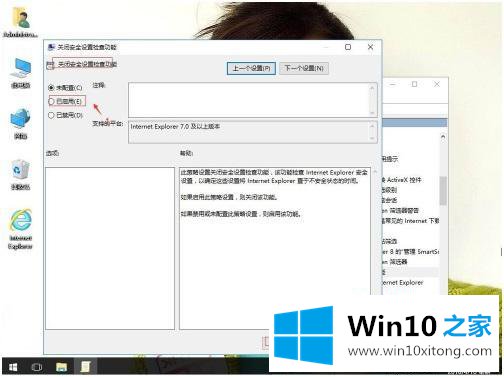Open the Start menu on the taskbar
Viewport: 504px width, 377px height.
13,367
